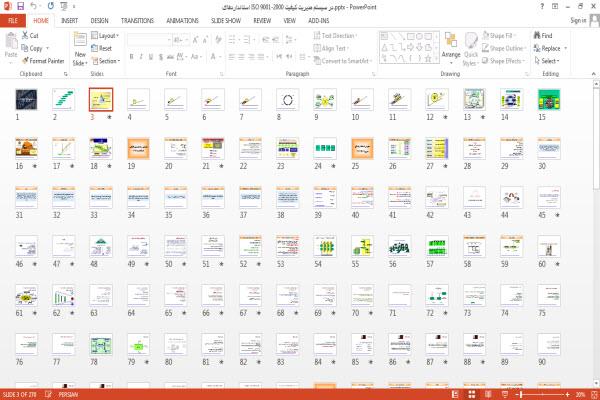Click Clear All Formatting icon

click(218, 40)
